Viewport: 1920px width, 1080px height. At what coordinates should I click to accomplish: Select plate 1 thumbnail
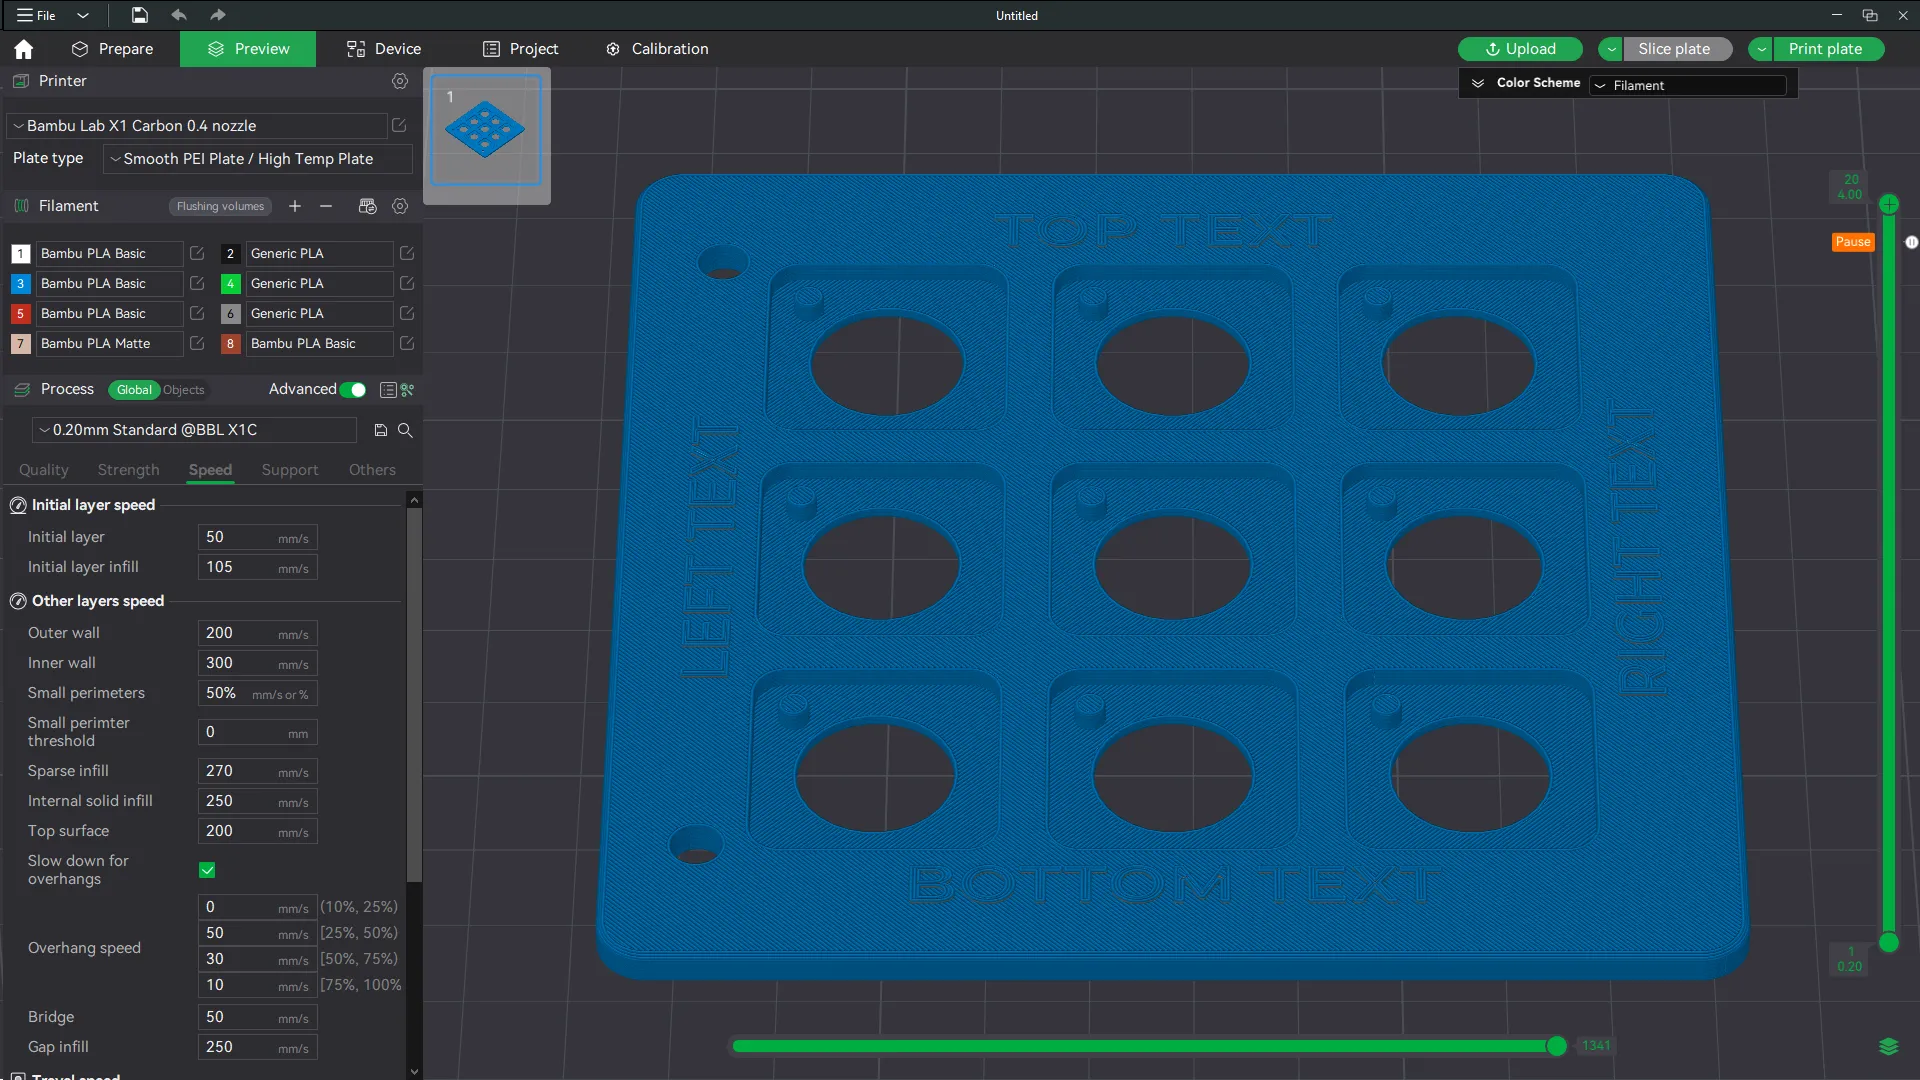(x=486, y=130)
